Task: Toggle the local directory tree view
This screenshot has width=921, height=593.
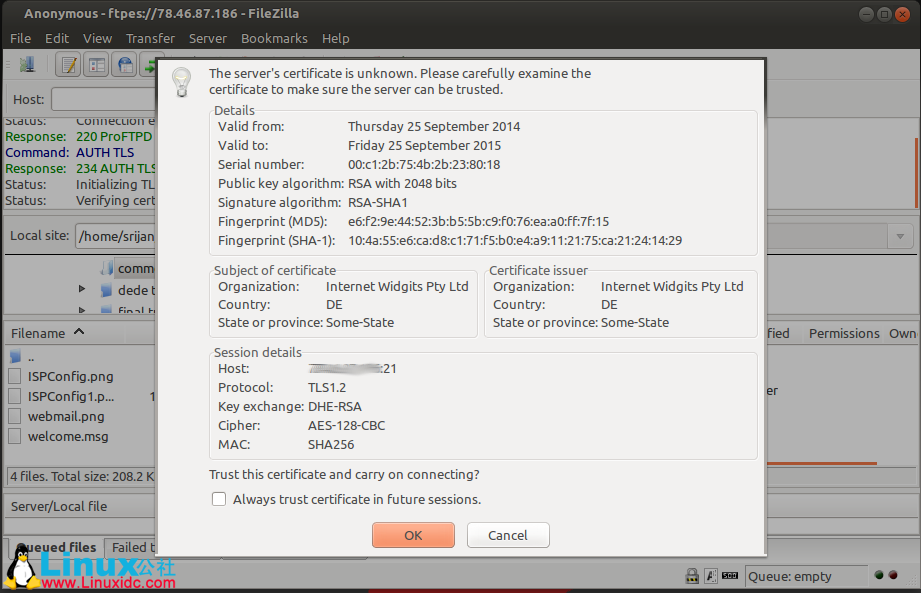Action: pos(95,63)
